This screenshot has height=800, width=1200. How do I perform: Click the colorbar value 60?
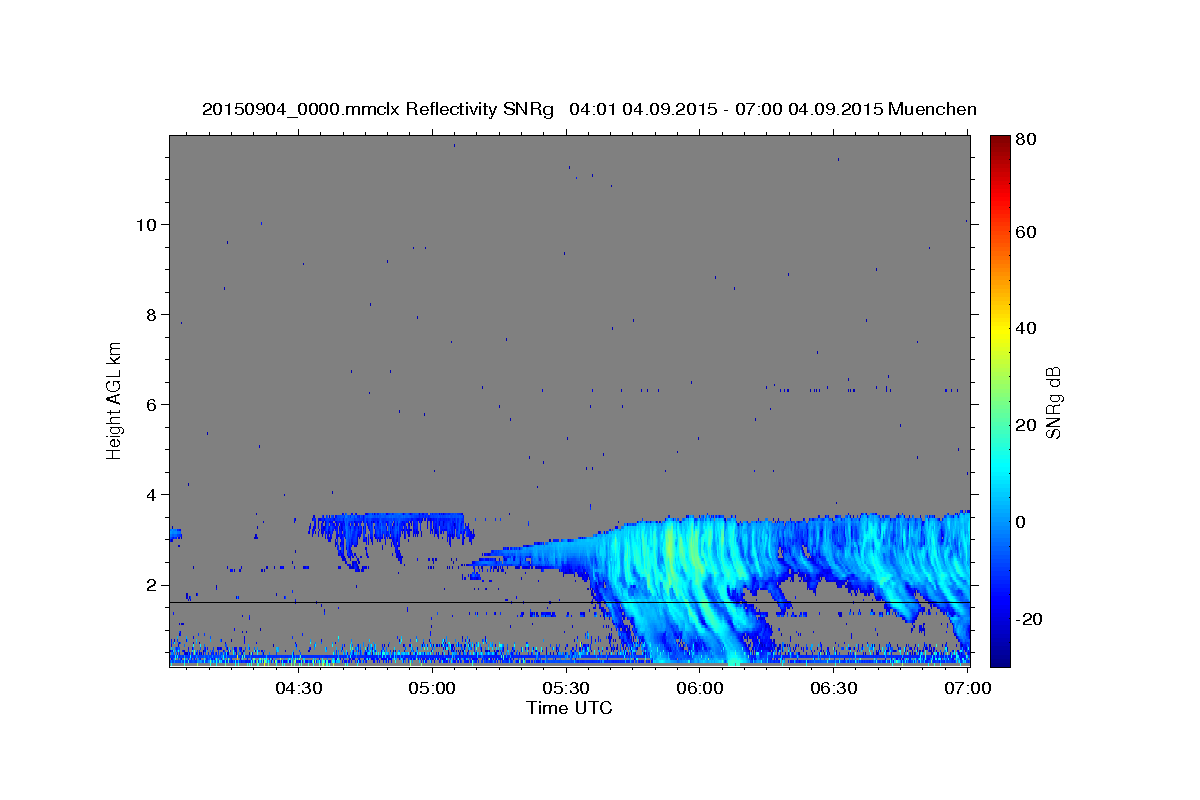pos(1025,232)
